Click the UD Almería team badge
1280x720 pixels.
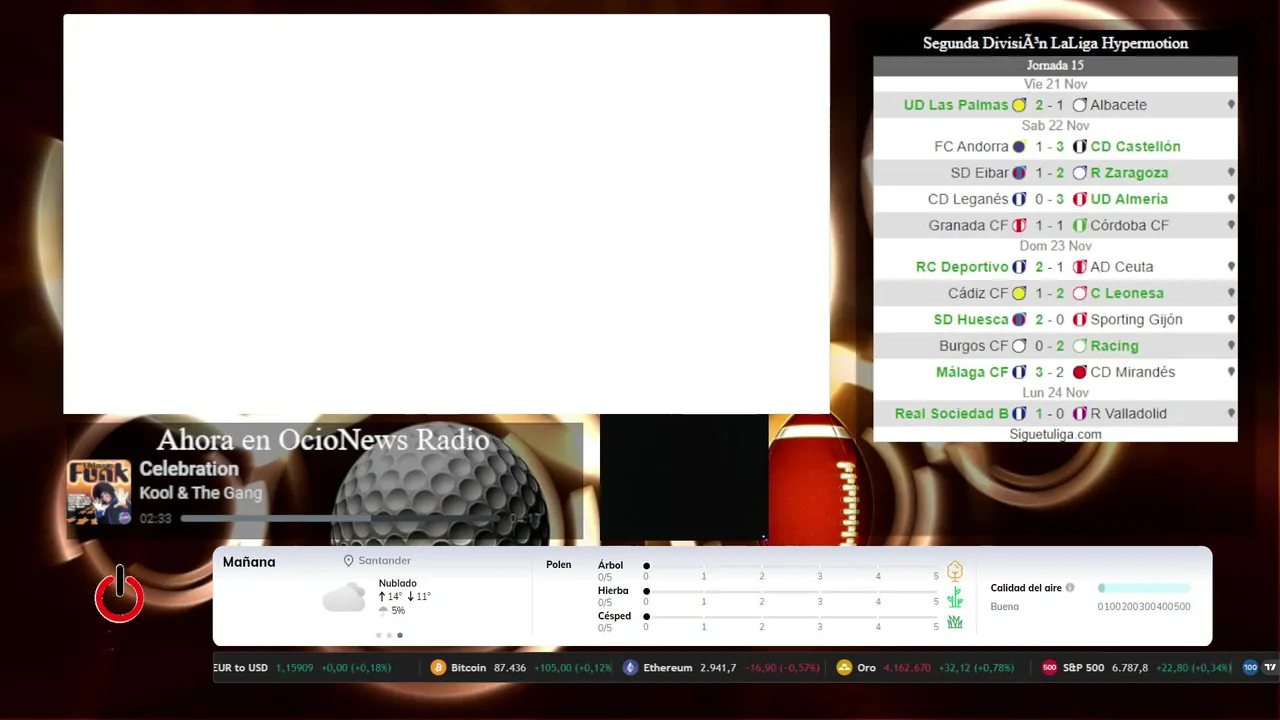1079,199
